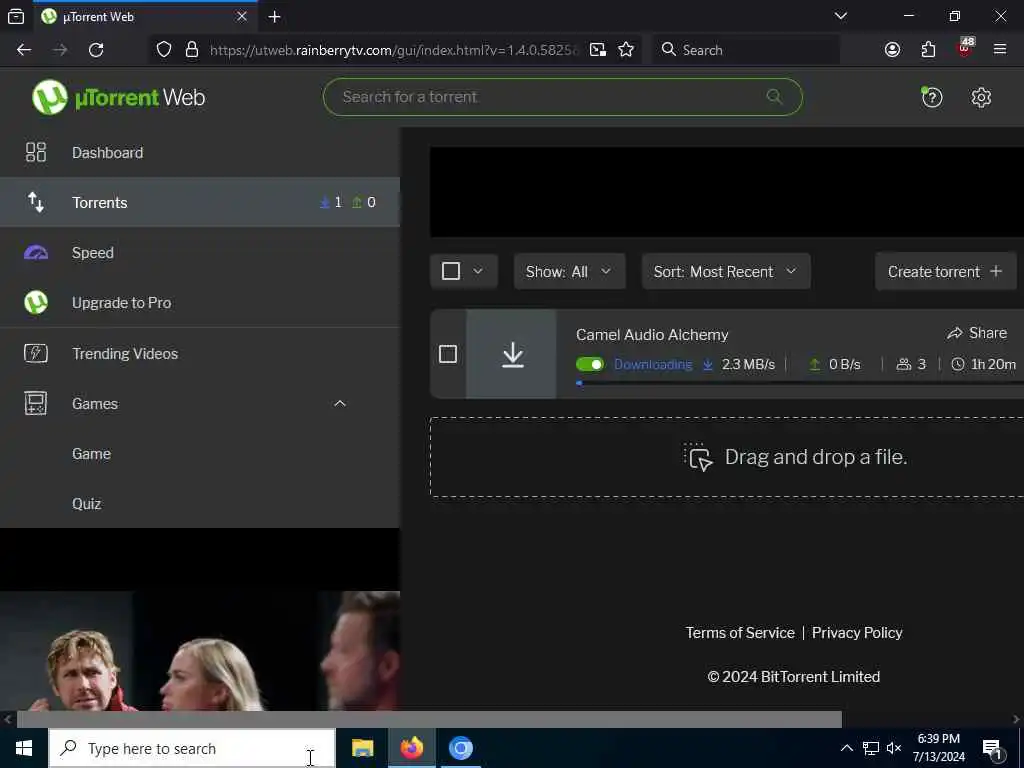The image size is (1024, 768).
Task: Open the notification center icon
Action: [992, 750]
